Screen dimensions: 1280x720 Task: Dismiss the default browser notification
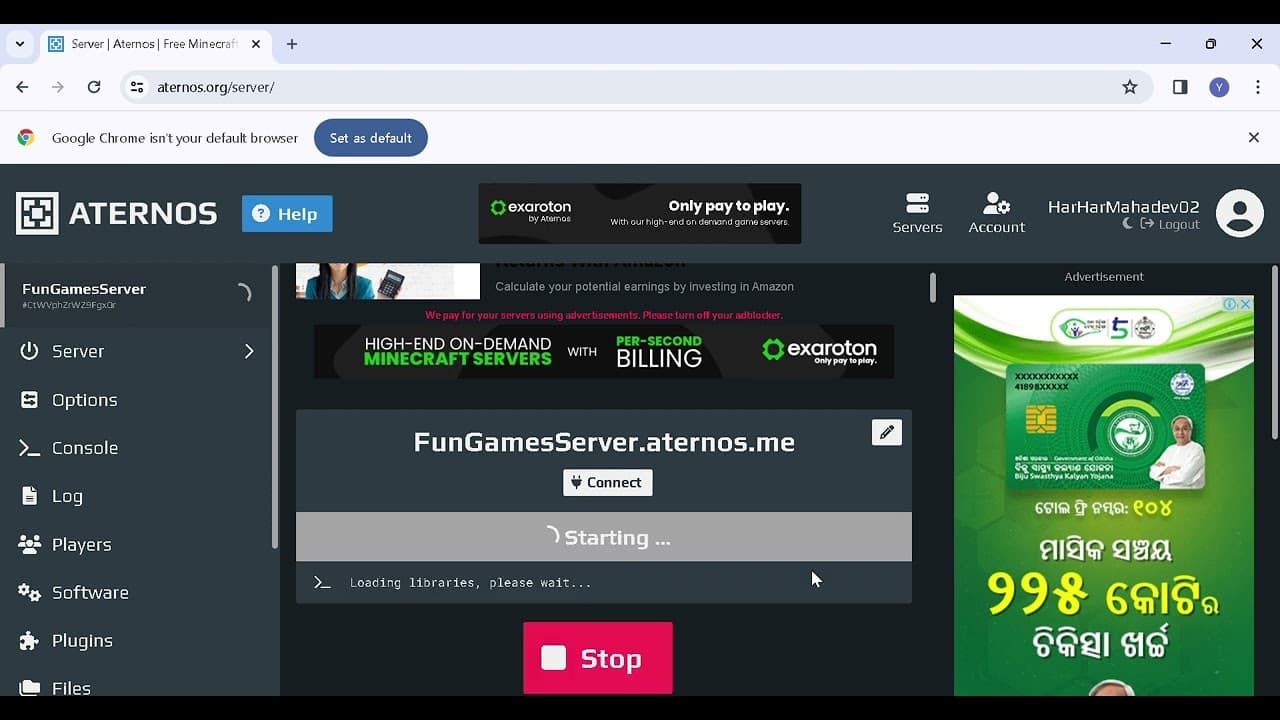tap(1254, 138)
